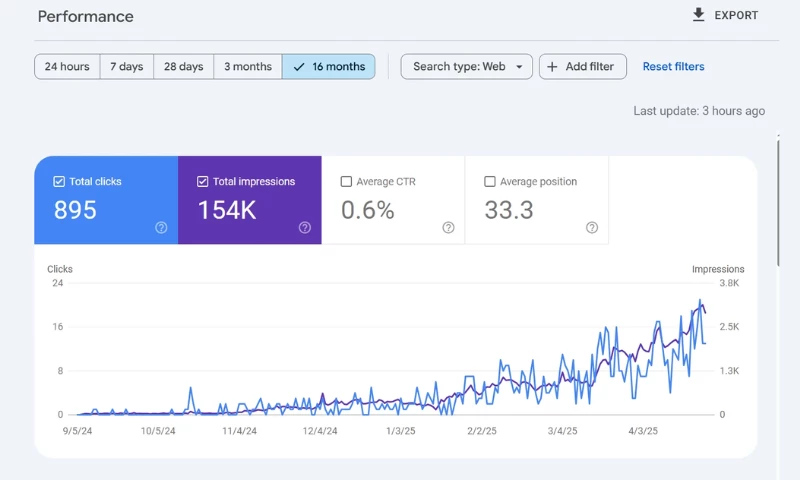This screenshot has width=800, height=480.
Task: Enable the Average CTR checkbox
Action: [346, 182]
